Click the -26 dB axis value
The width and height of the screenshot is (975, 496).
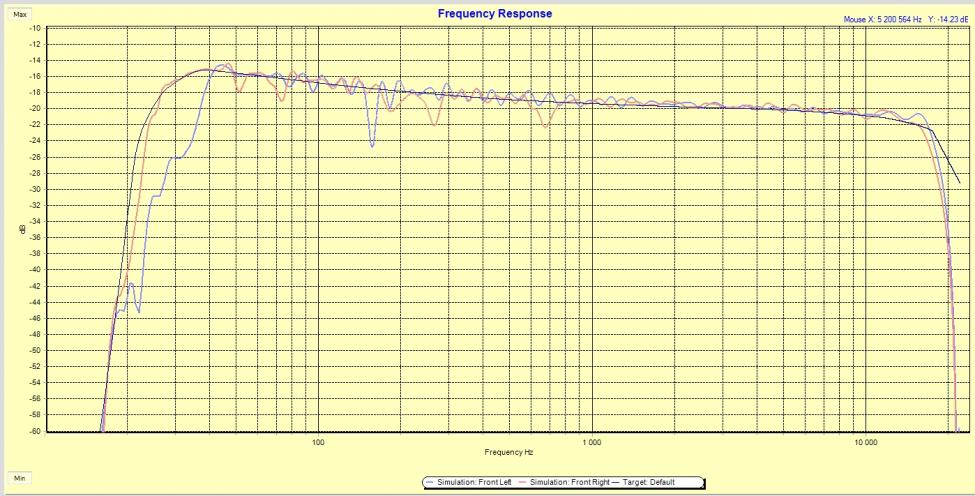tap(35, 157)
